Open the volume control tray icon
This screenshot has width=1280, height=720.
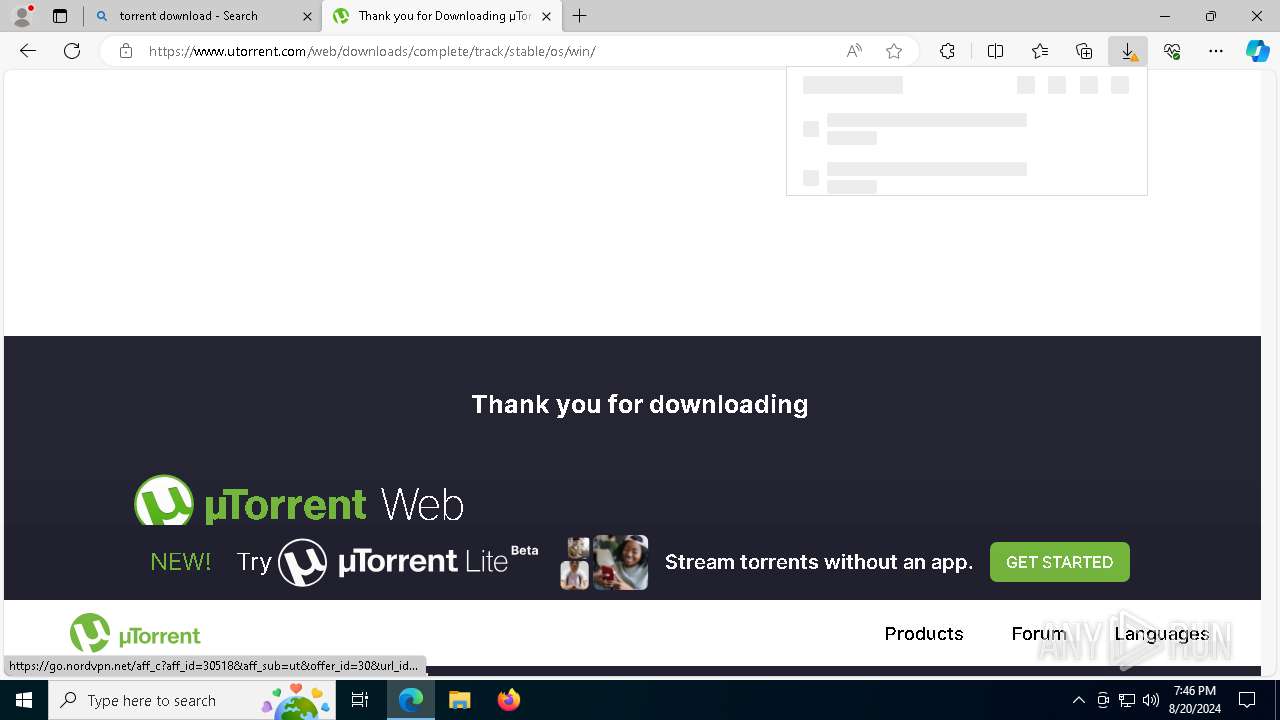[x=1151, y=700]
